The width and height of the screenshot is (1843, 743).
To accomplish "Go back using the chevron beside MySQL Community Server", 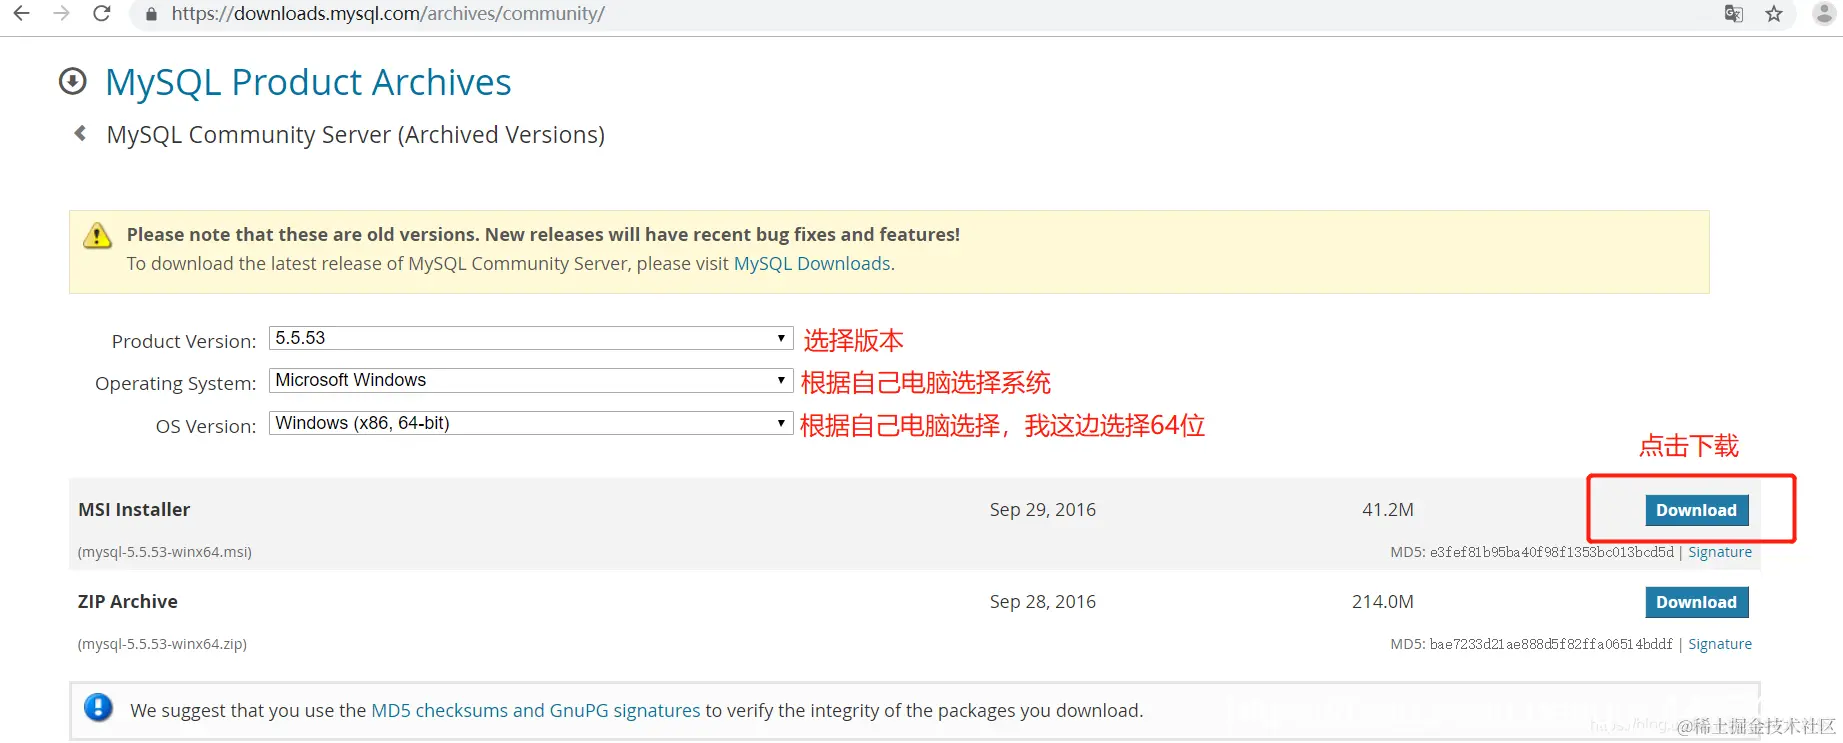I will tap(80, 133).
